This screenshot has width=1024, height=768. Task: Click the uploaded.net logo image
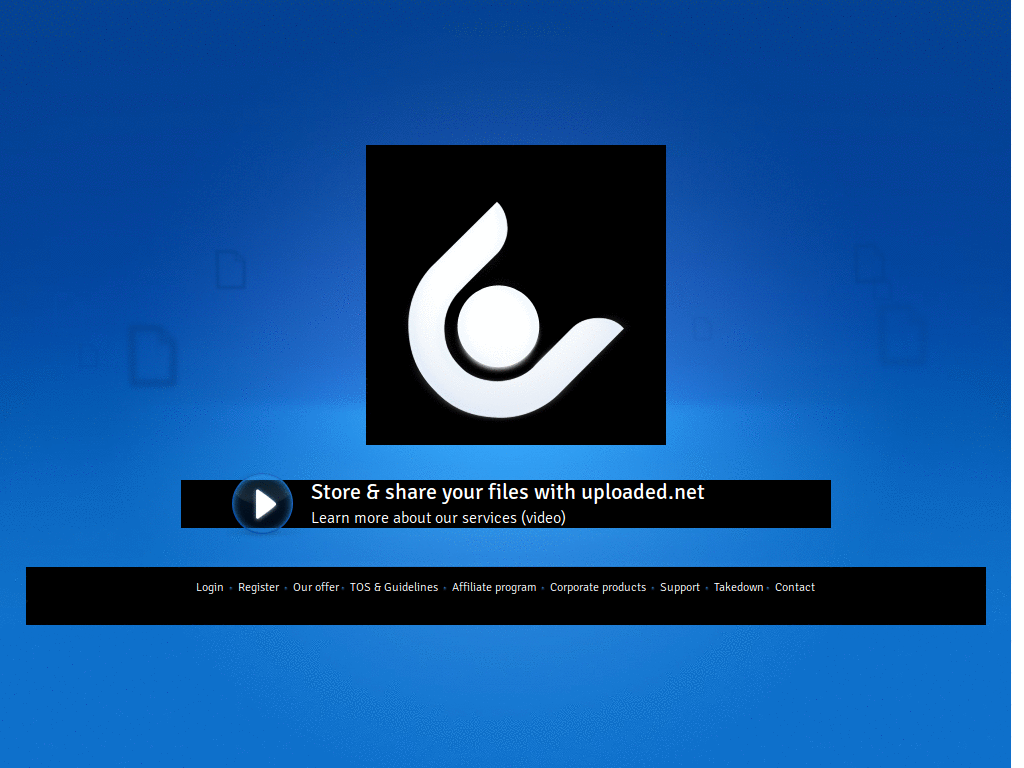tap(516, 295)
